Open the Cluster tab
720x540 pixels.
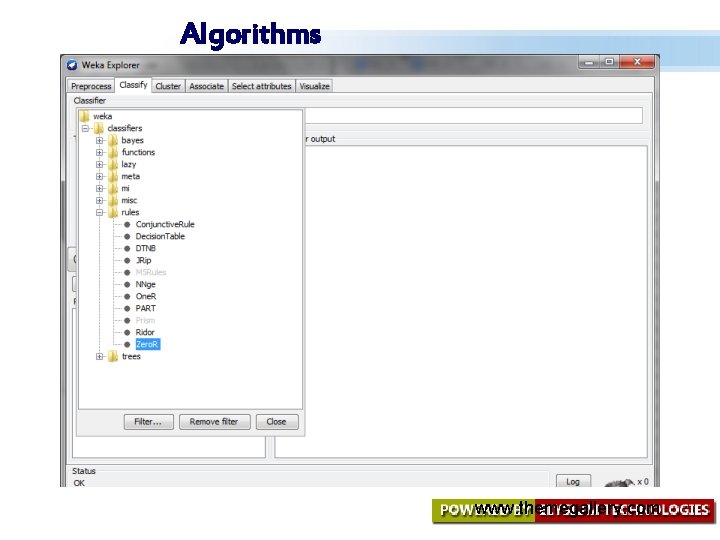pos(168,86)
